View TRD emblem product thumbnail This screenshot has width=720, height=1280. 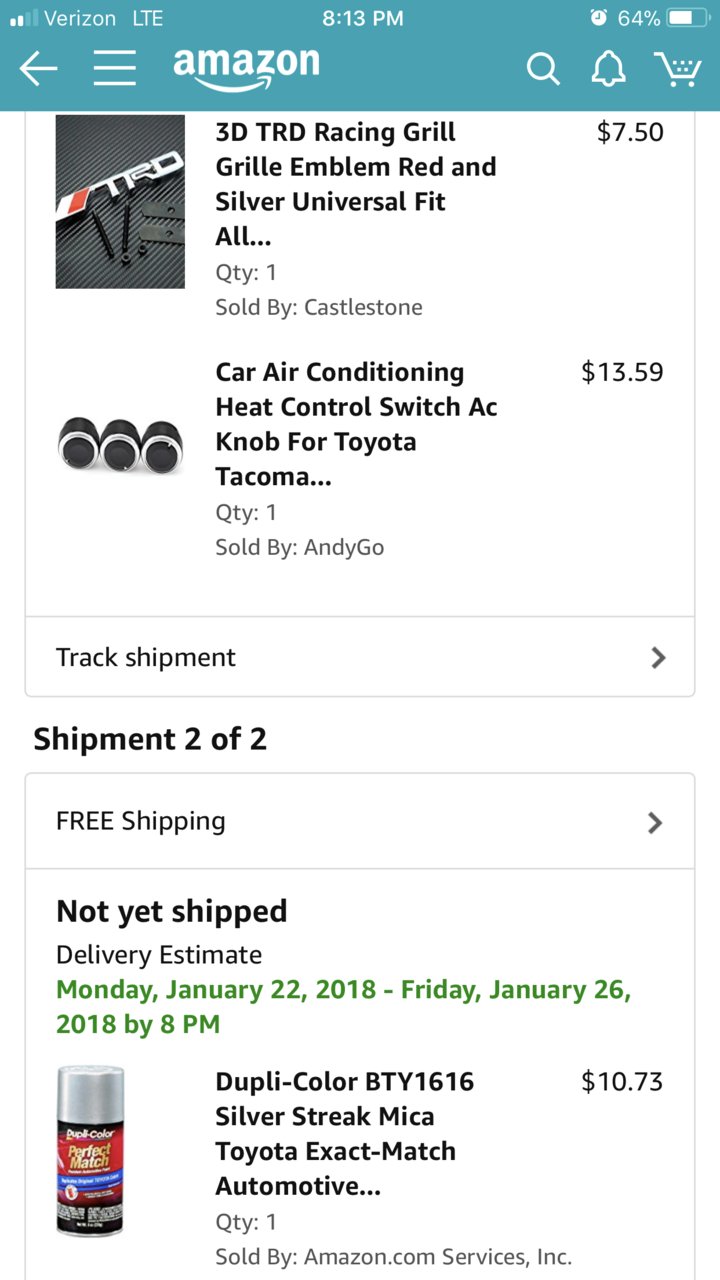(120, 202)
